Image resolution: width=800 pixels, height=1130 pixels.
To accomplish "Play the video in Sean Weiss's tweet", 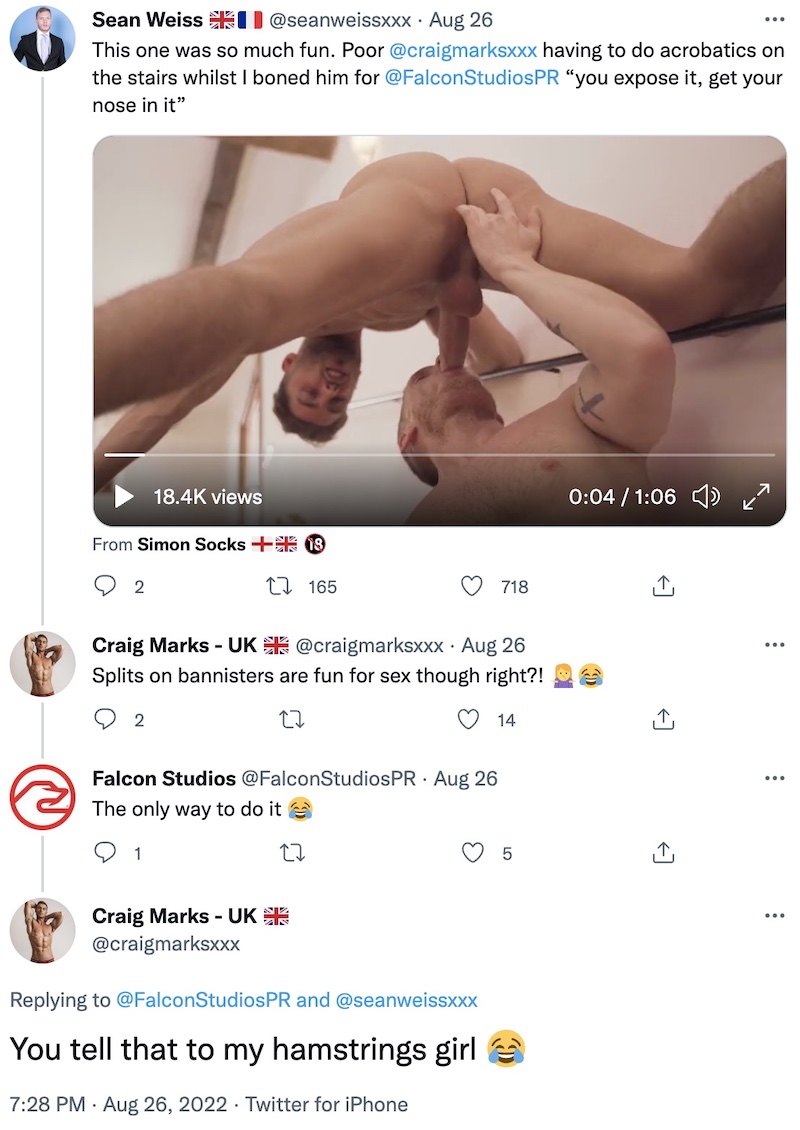I will 124,496.
